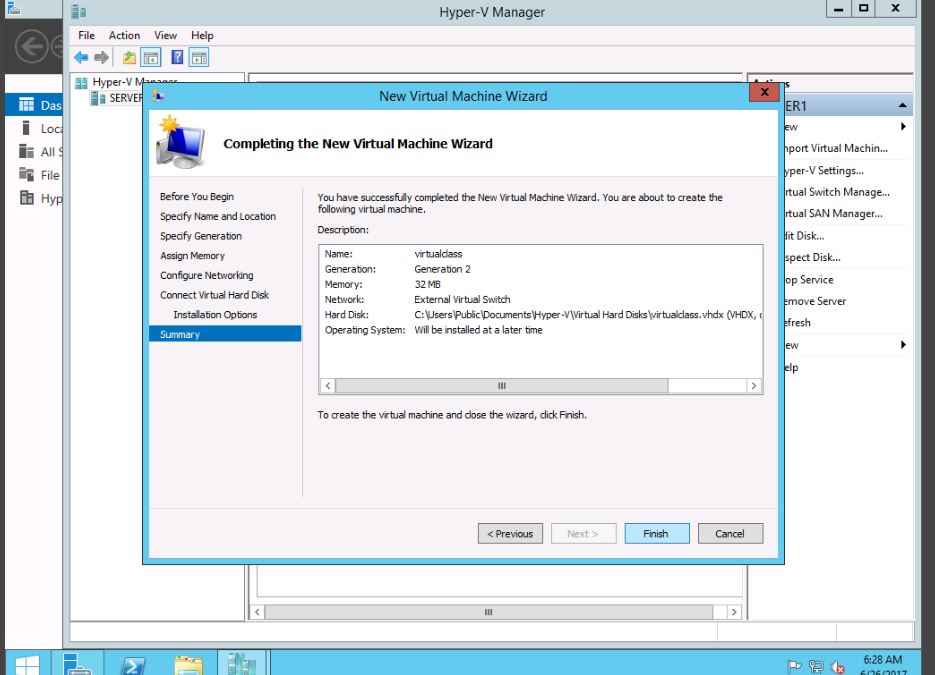Click Stop Service in Actions pane
Viewport: 935px width, 675px height.
coord(809,280)
